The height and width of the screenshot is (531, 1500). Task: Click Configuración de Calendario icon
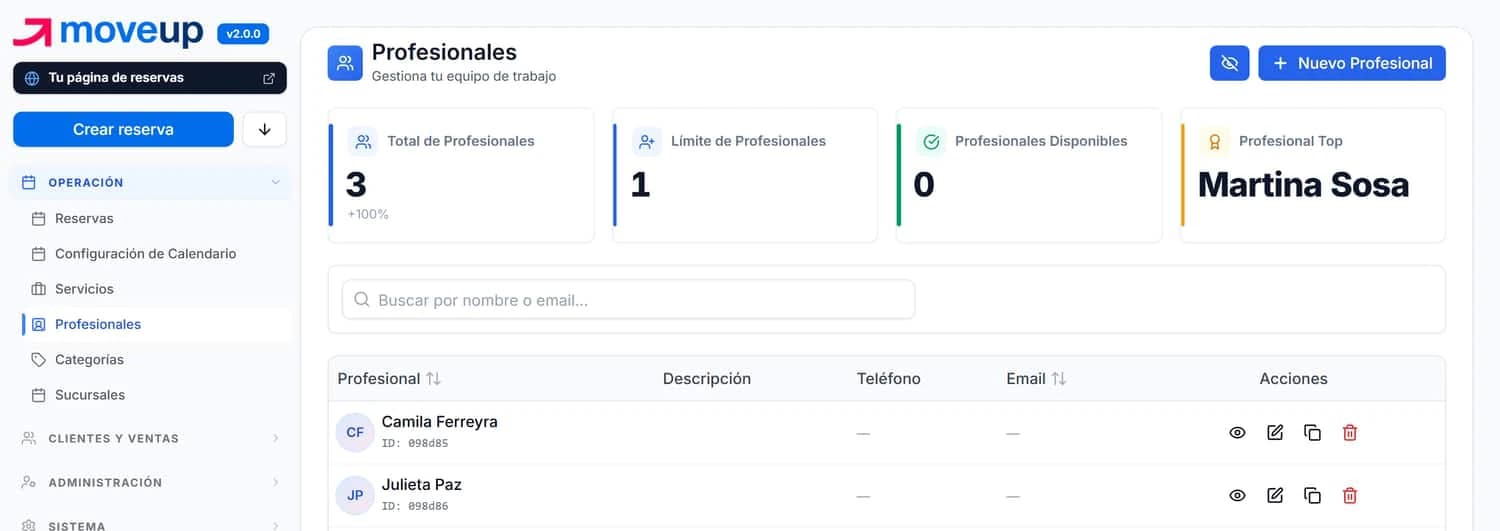pyautogui.click(x=39, y=254)
